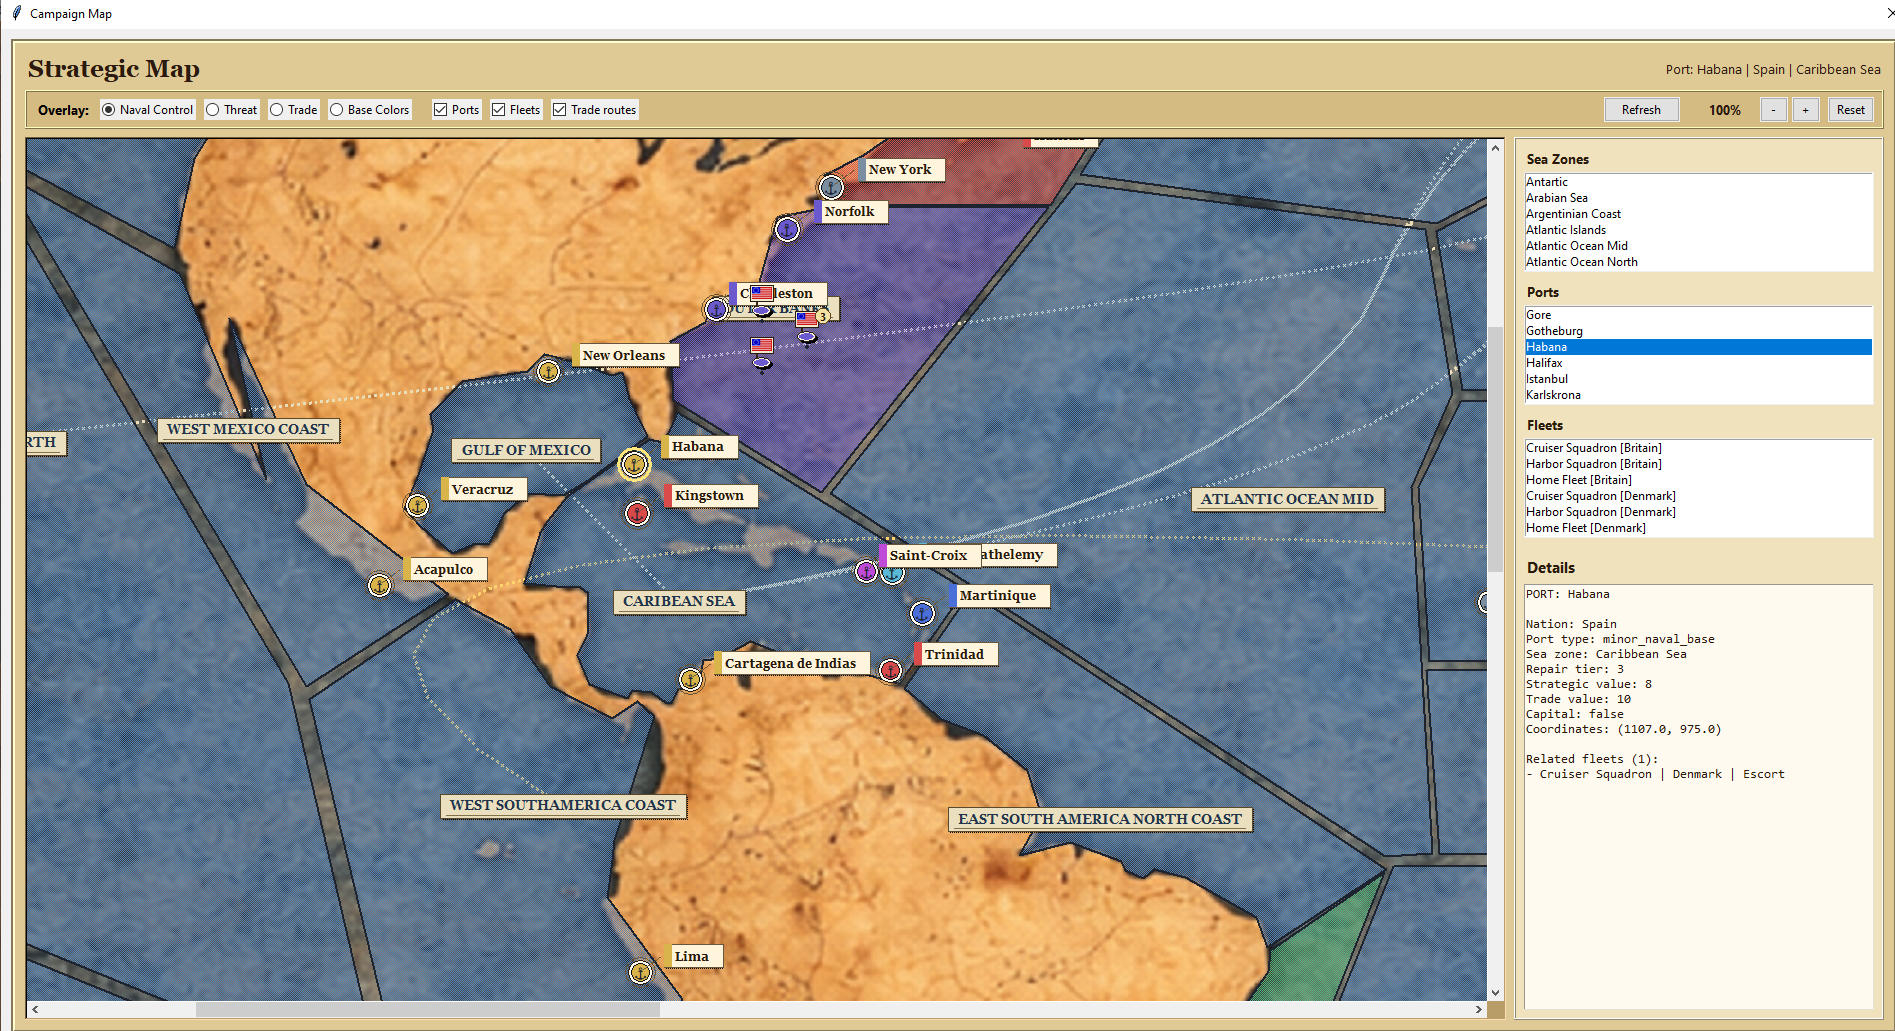Click the map scroll left arrow
The width and height of the screenshot is (1895, 1031).
tap(35, 1009)
